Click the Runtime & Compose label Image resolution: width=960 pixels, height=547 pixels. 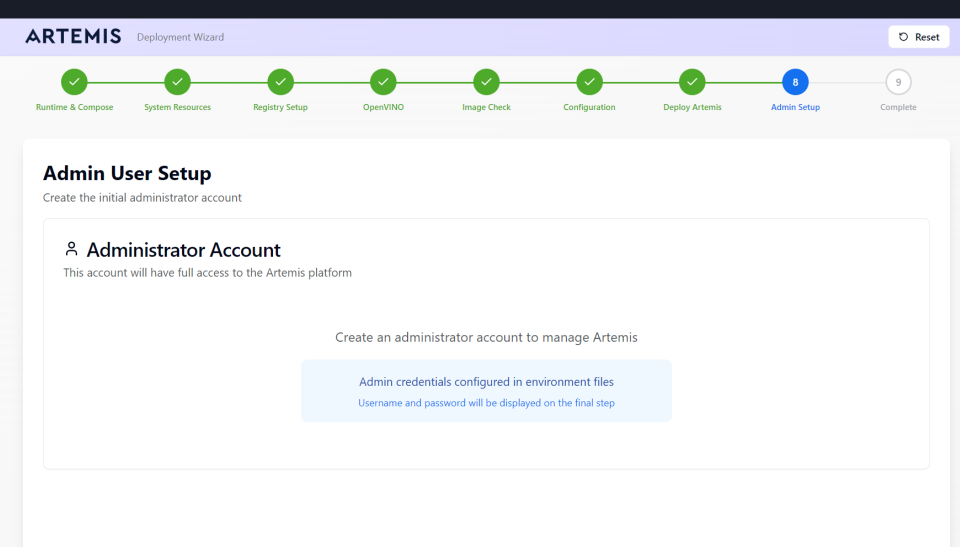[x=74, y=107]
